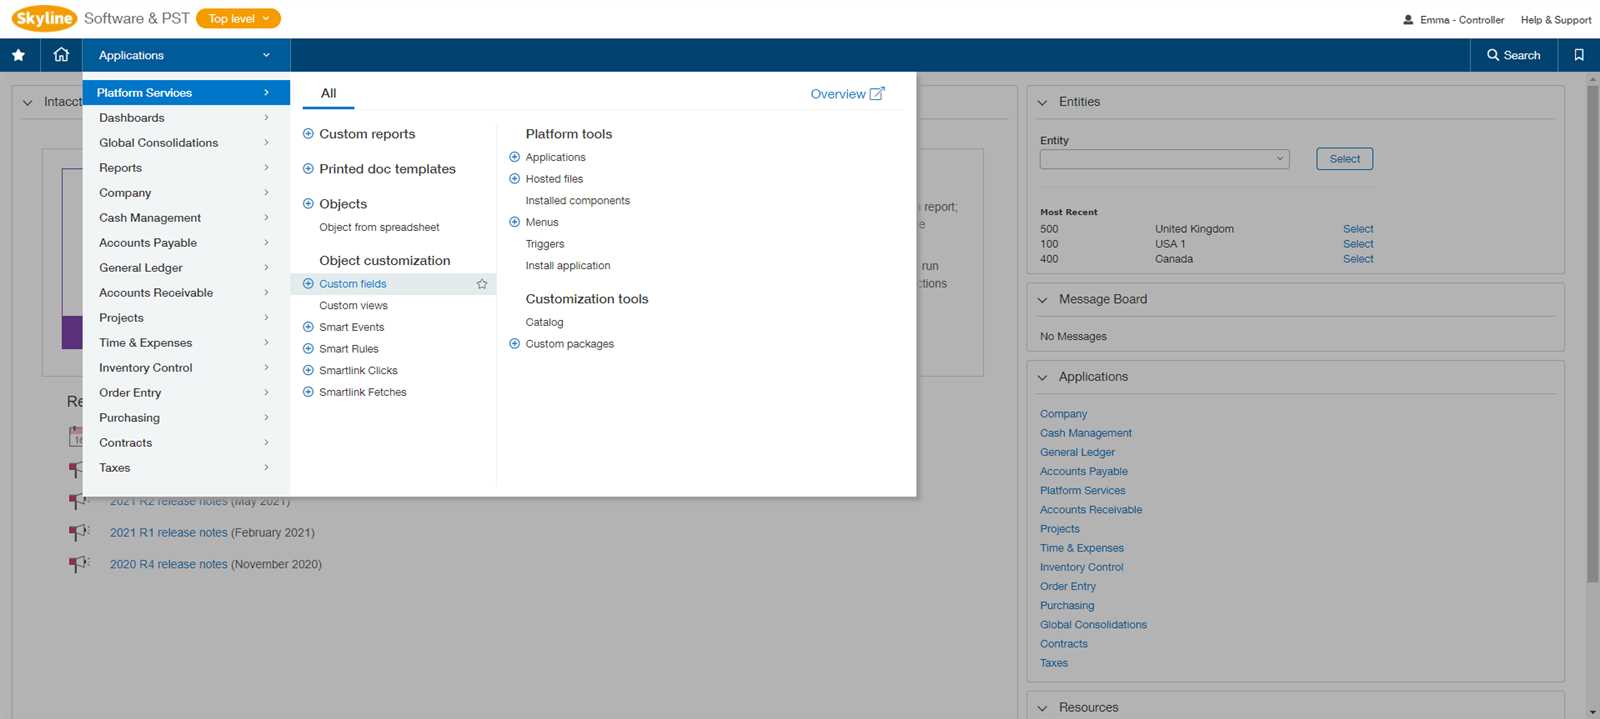
Task: Click the plus icon beside Hosted files
Action: (515, 179)
